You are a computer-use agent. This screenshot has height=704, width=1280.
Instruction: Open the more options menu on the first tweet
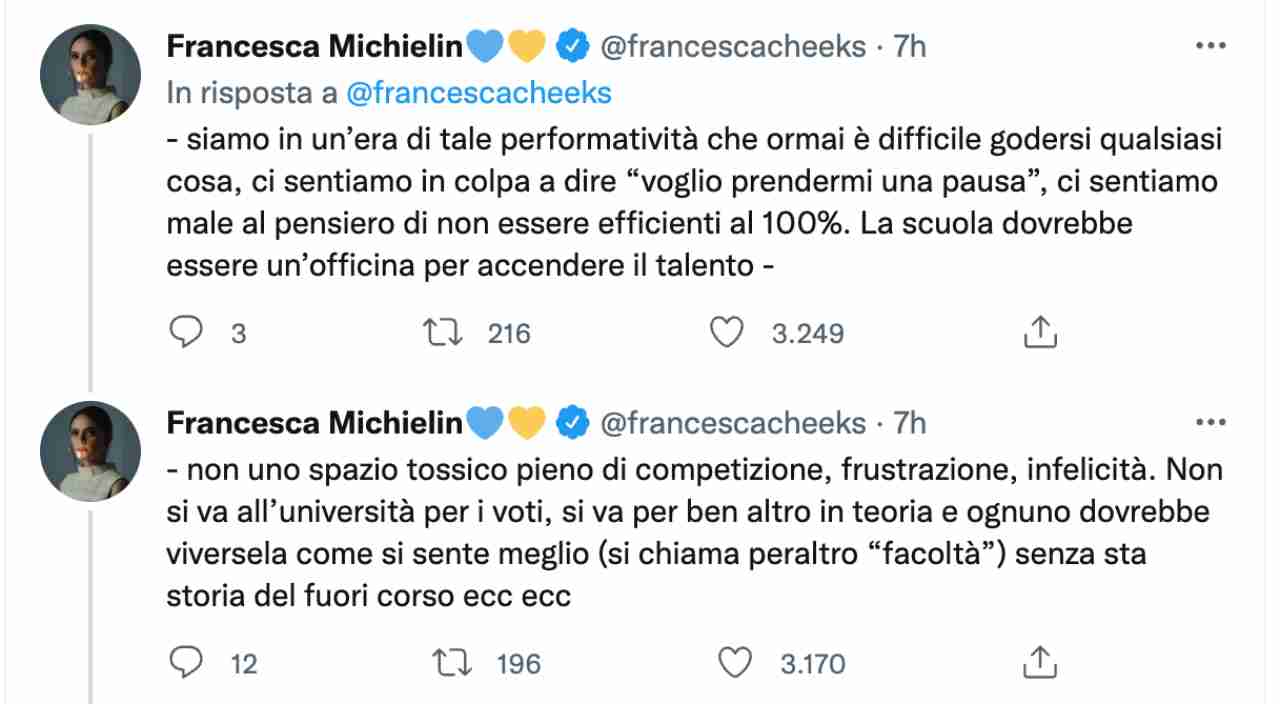[x=1211, y=44]
